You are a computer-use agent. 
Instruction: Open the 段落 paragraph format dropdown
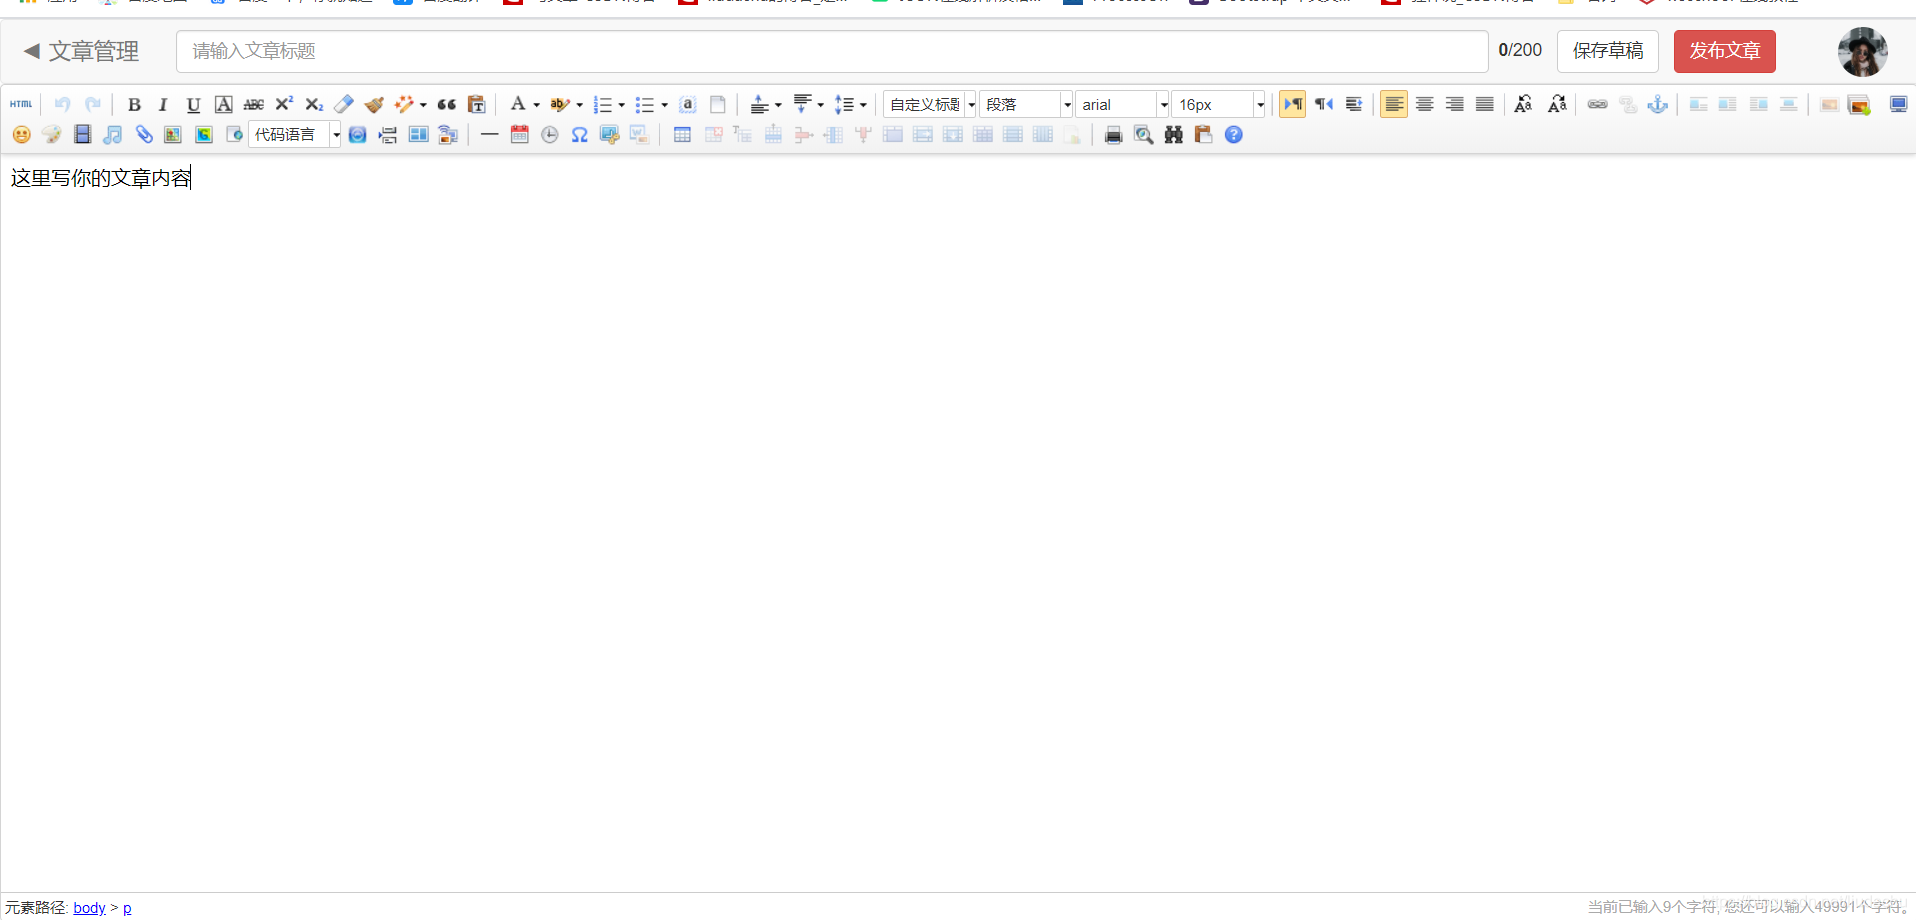tap(1026, 104)
